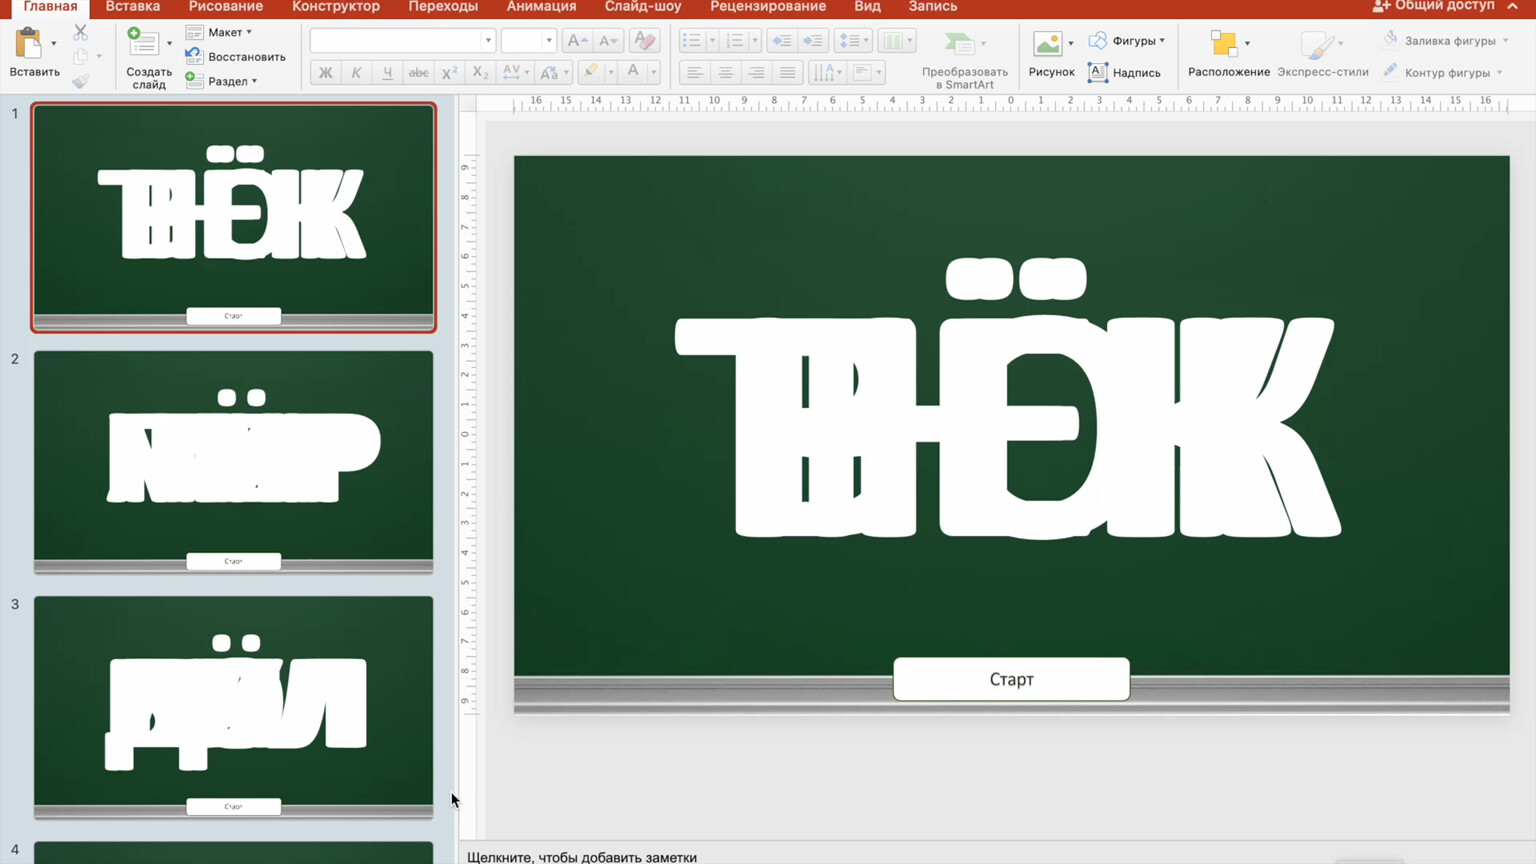Click the Clear formatting eraser icon
Viewport: 1536px width, 864px height.
click(645, 41)
